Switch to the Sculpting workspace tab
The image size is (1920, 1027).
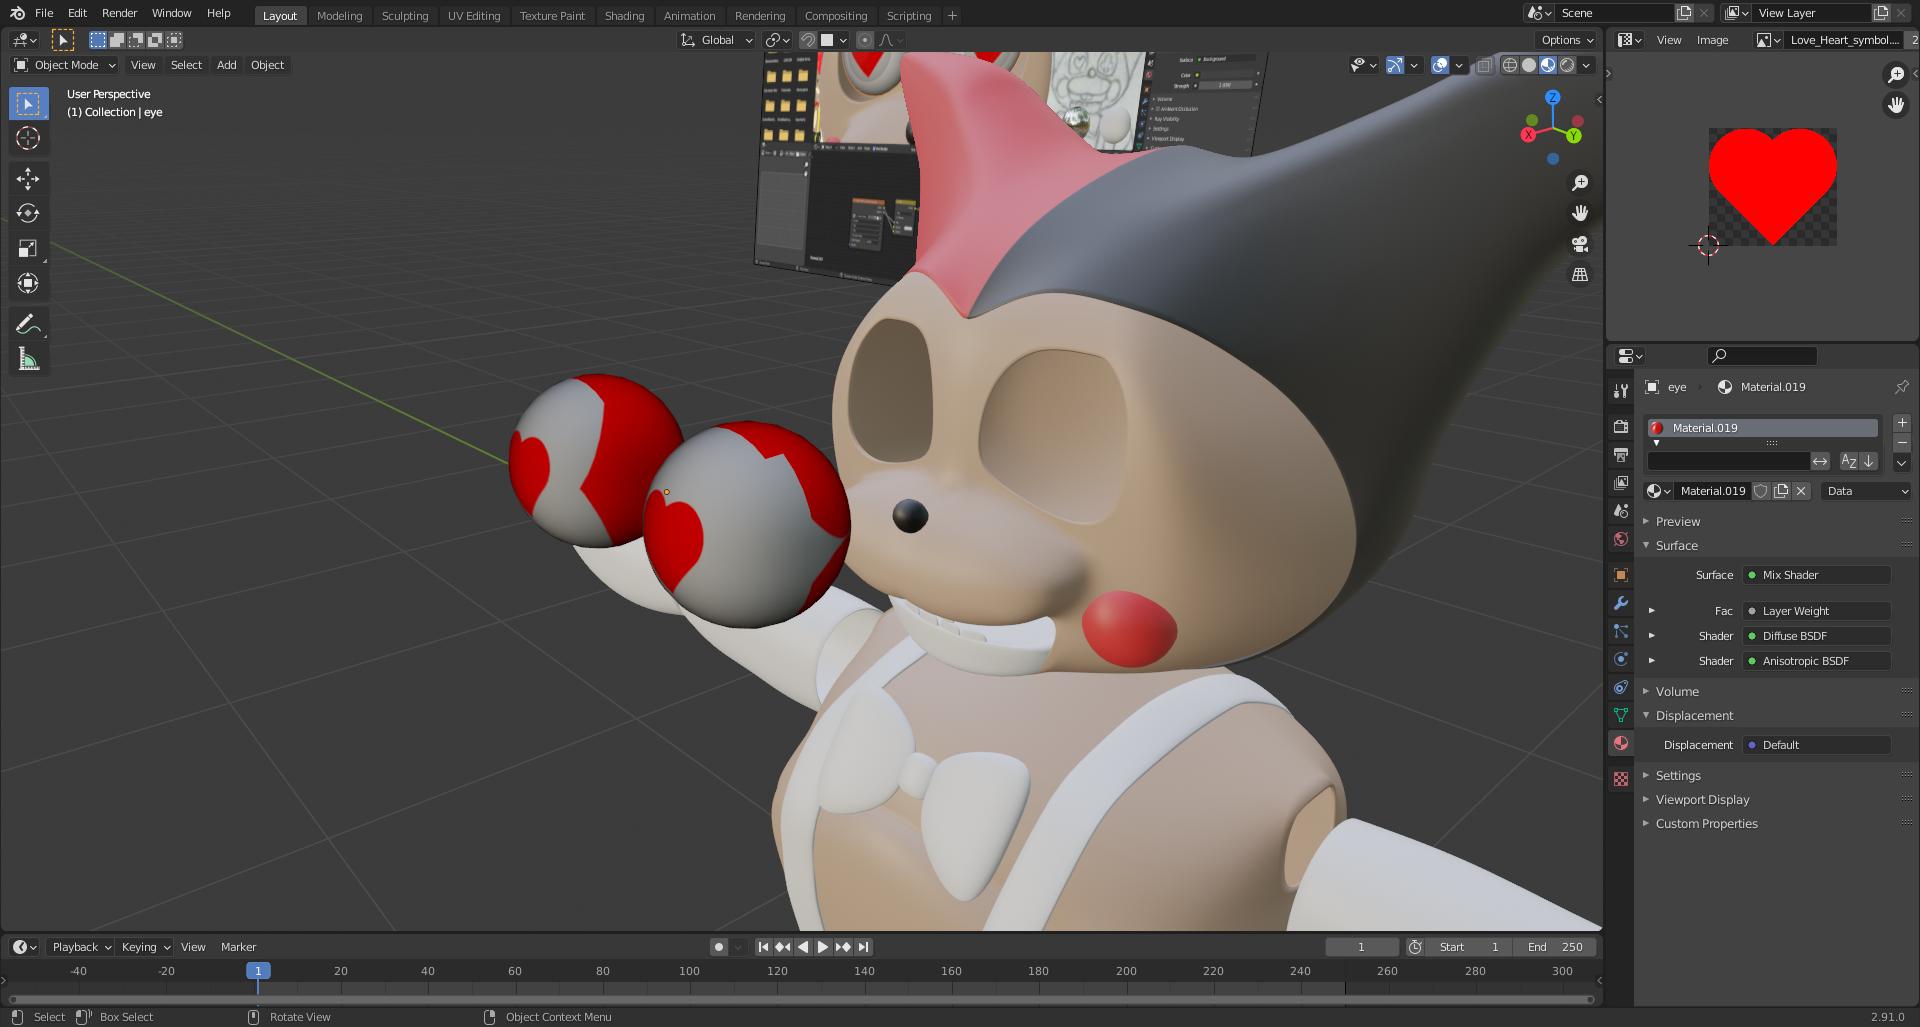405,16
